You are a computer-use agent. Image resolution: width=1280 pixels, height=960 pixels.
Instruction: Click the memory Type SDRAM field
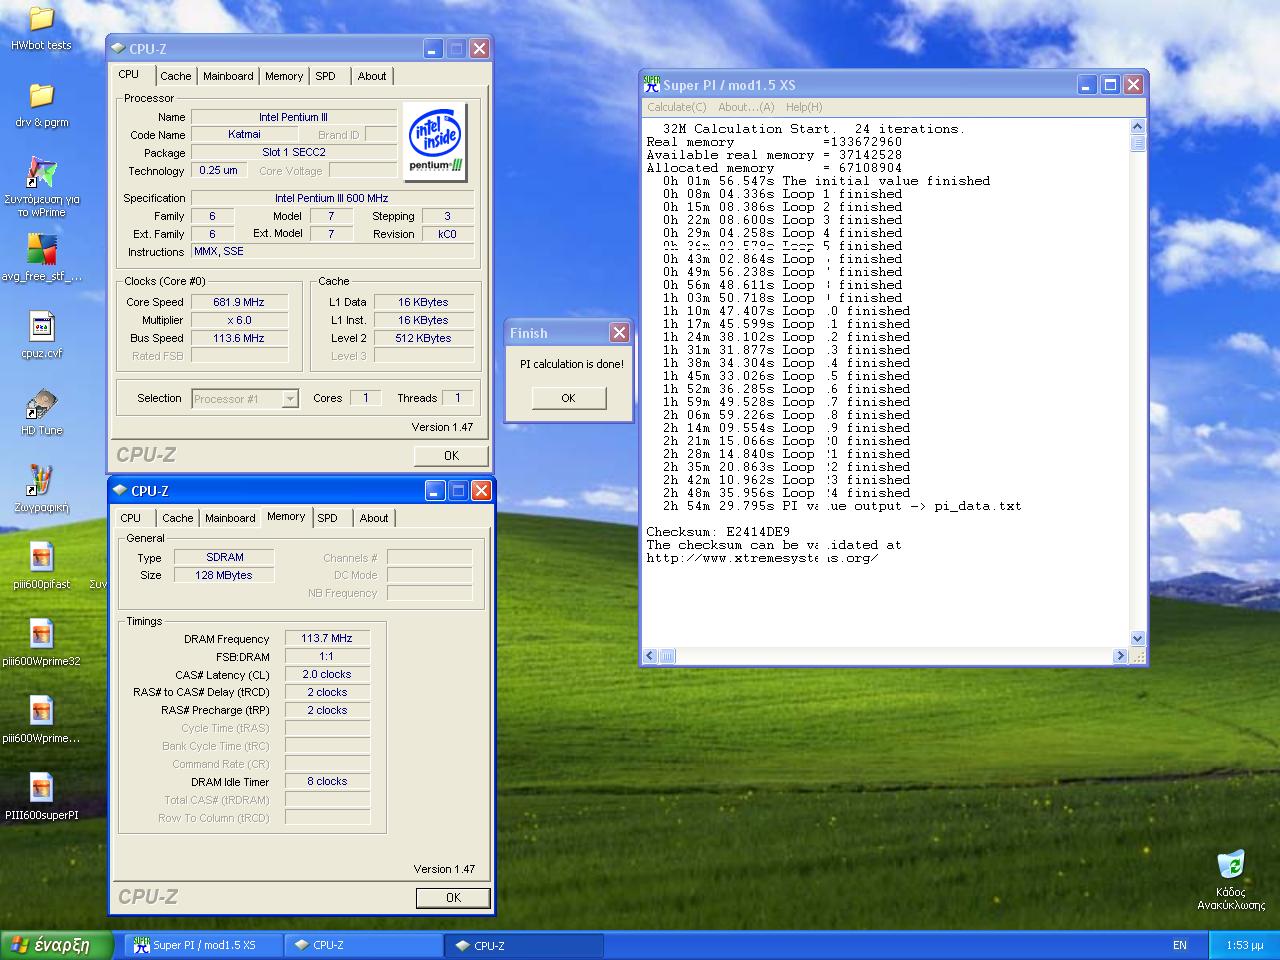pos(225,557)
